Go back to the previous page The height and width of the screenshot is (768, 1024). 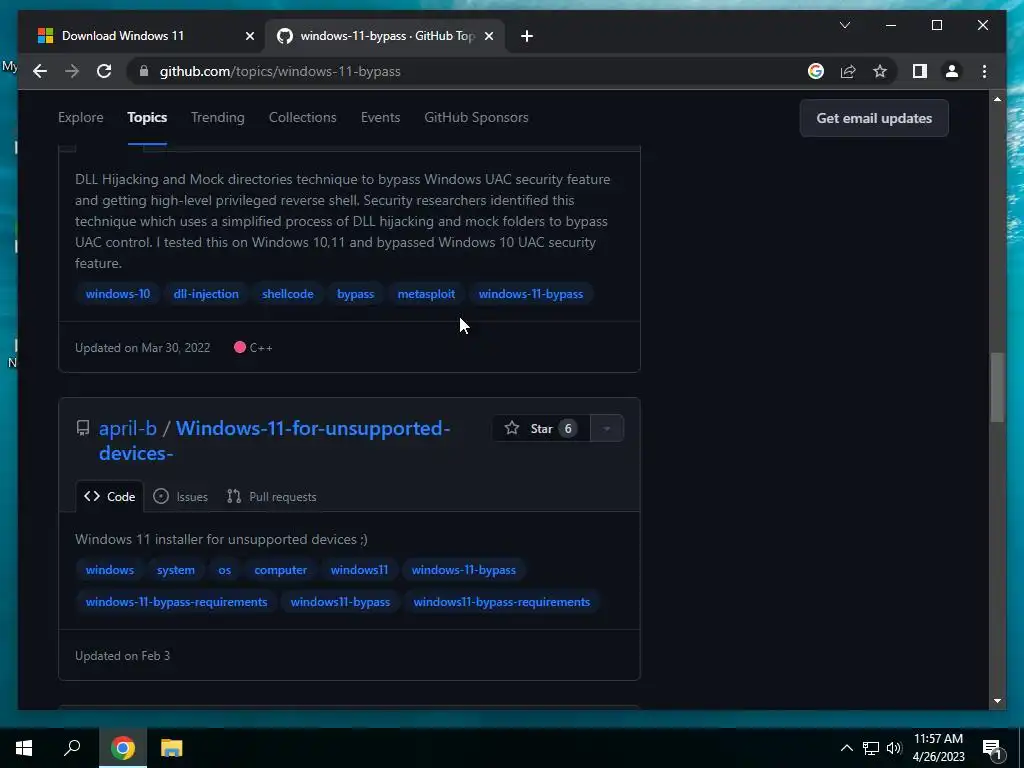(x=40, y=71)
